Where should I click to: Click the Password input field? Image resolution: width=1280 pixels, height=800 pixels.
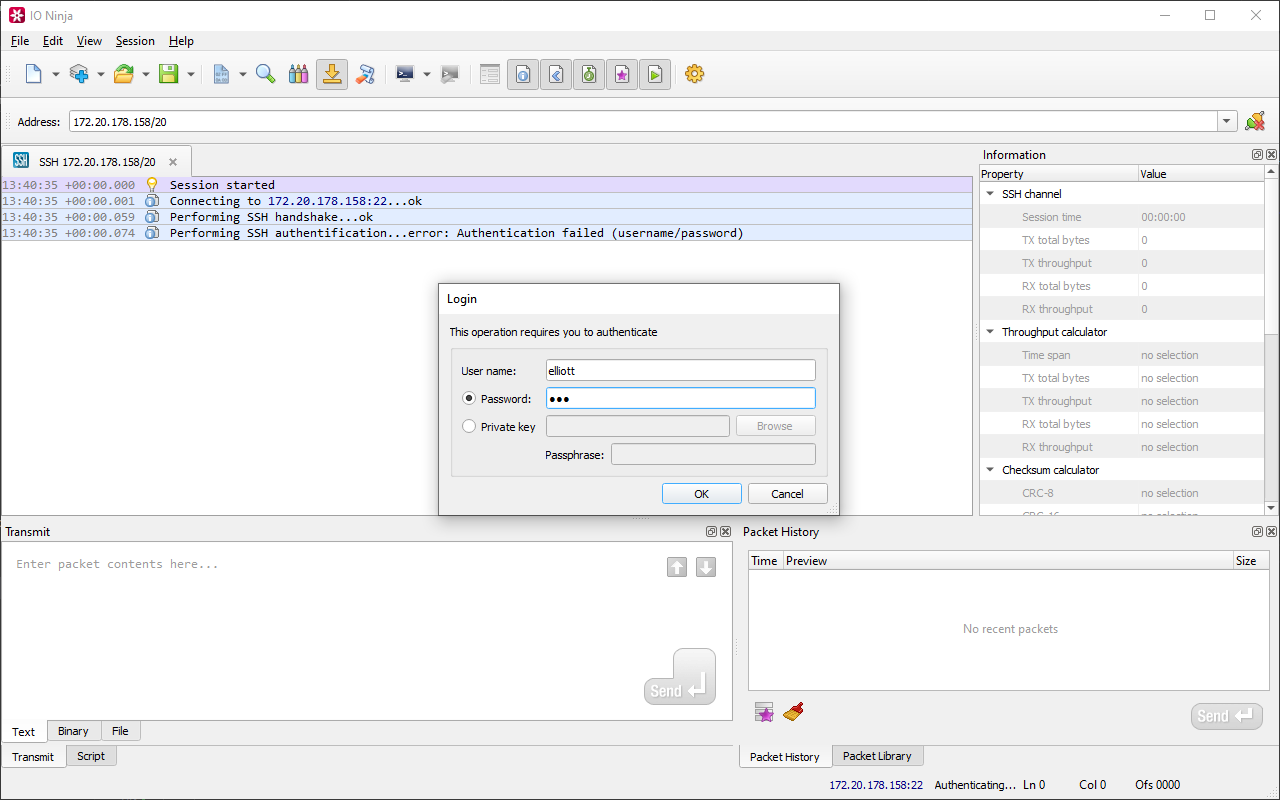tap(681, 398)
